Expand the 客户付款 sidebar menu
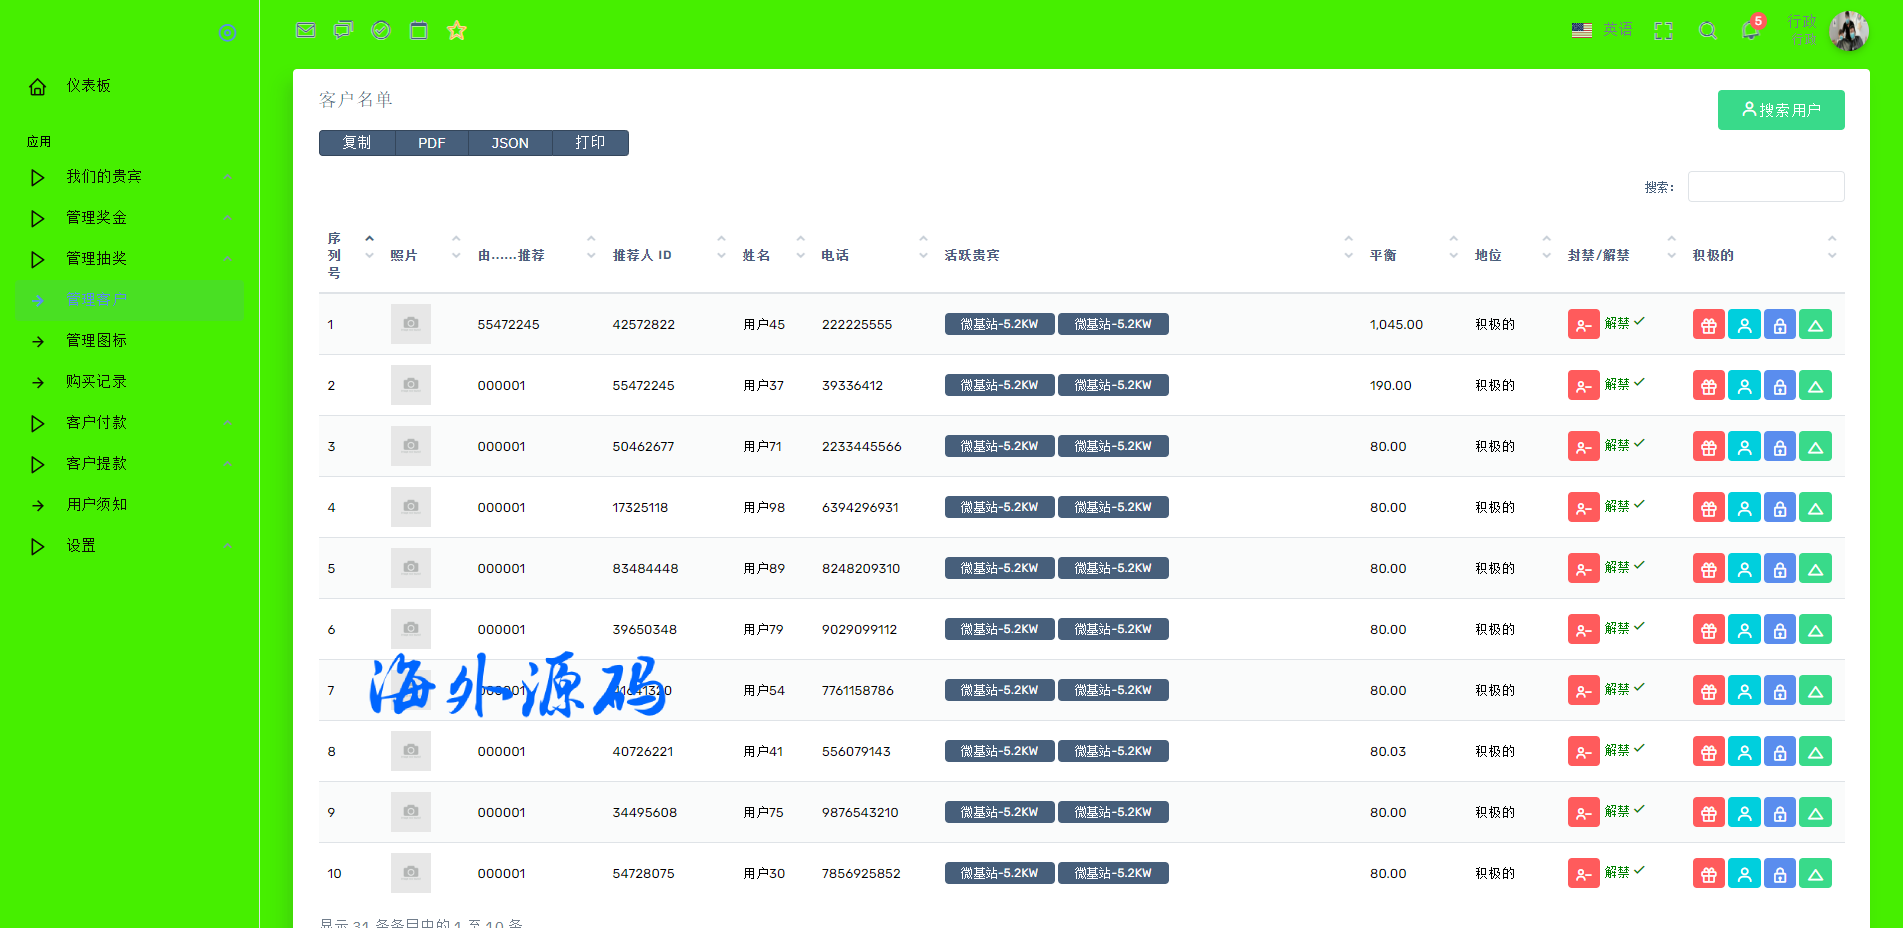This screenshot has height=928, width=1903. (97, 423)
